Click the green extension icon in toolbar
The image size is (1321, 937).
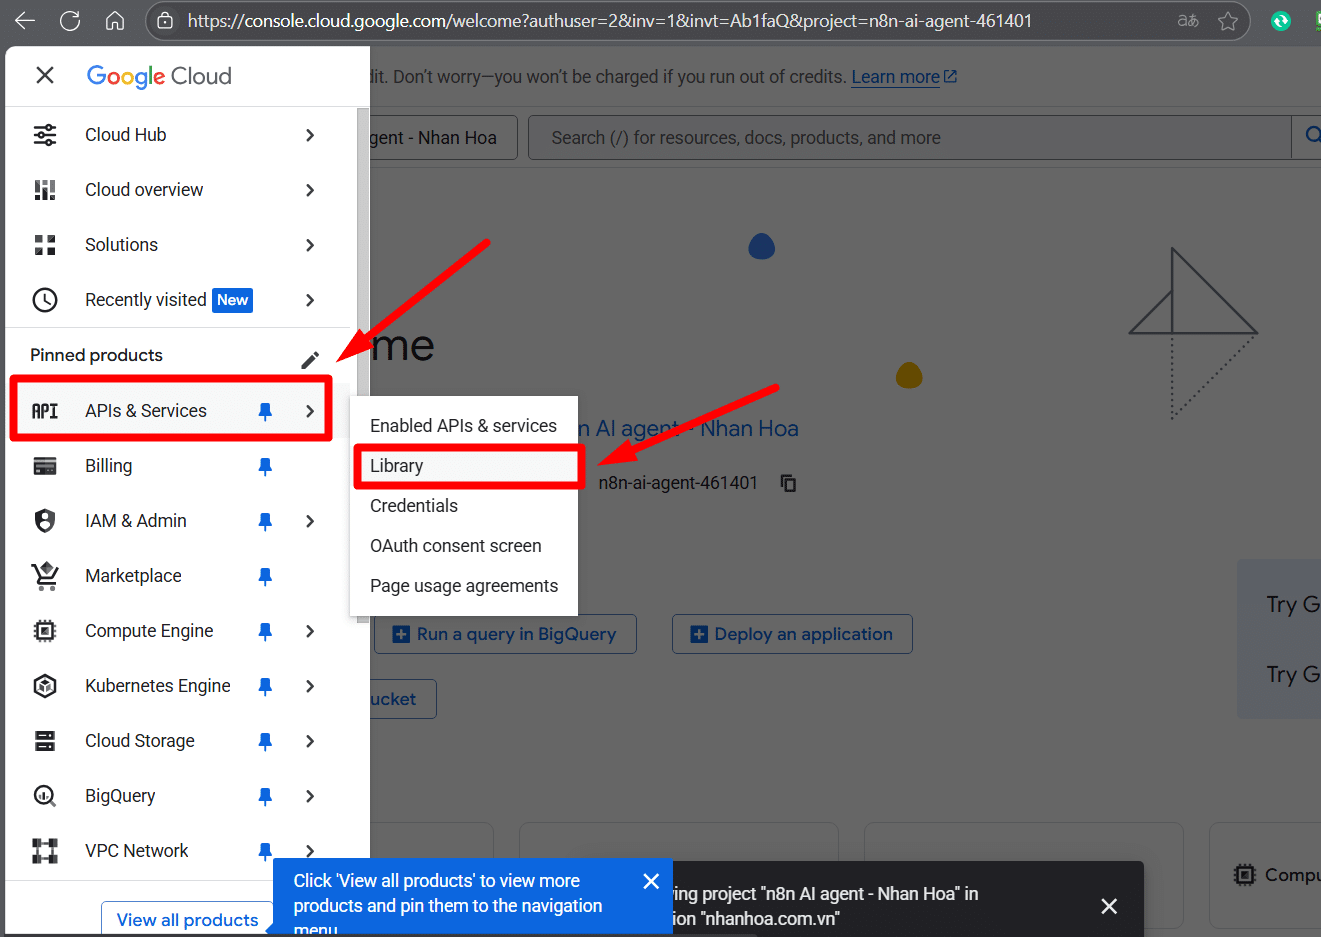point(1280,21)
